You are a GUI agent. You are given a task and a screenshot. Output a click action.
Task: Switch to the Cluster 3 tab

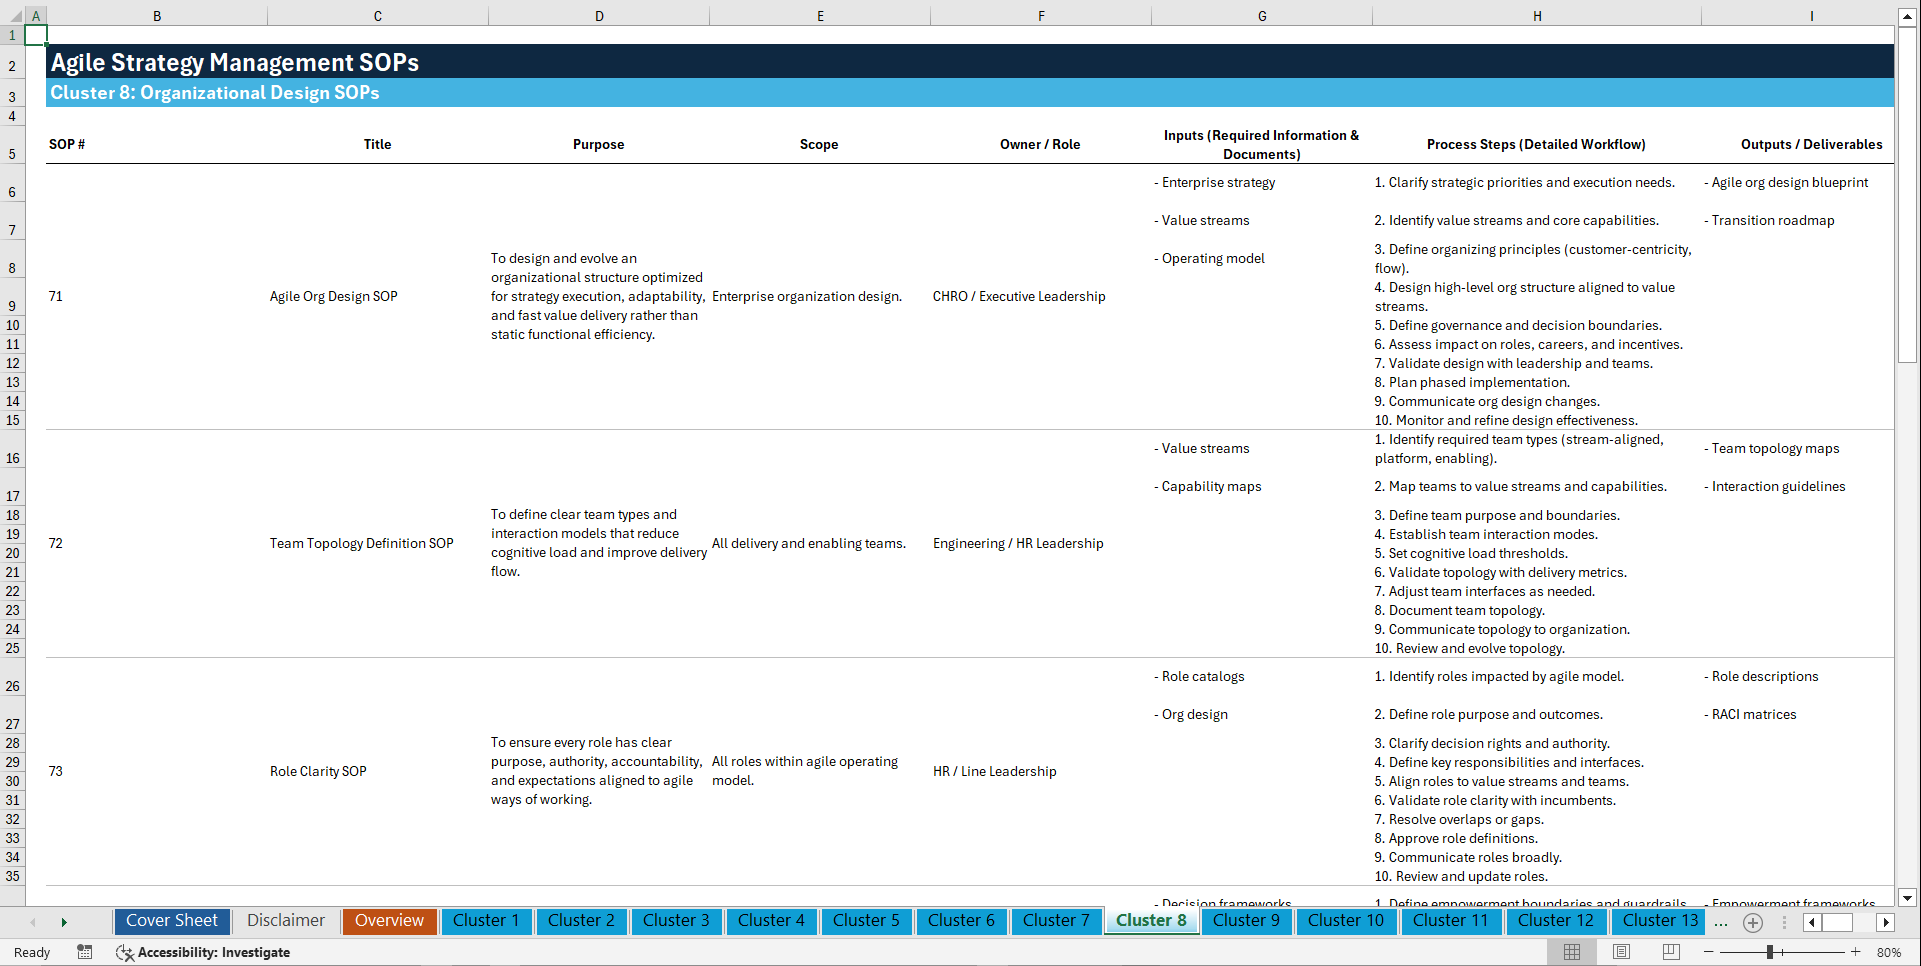pyautogui.click(x=676, y=920)
